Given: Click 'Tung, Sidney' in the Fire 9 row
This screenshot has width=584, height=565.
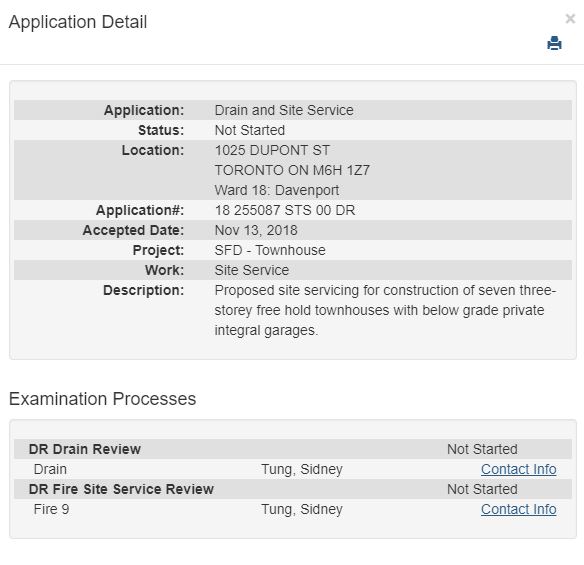Looking at the screenshot, I should click(302, 509).
